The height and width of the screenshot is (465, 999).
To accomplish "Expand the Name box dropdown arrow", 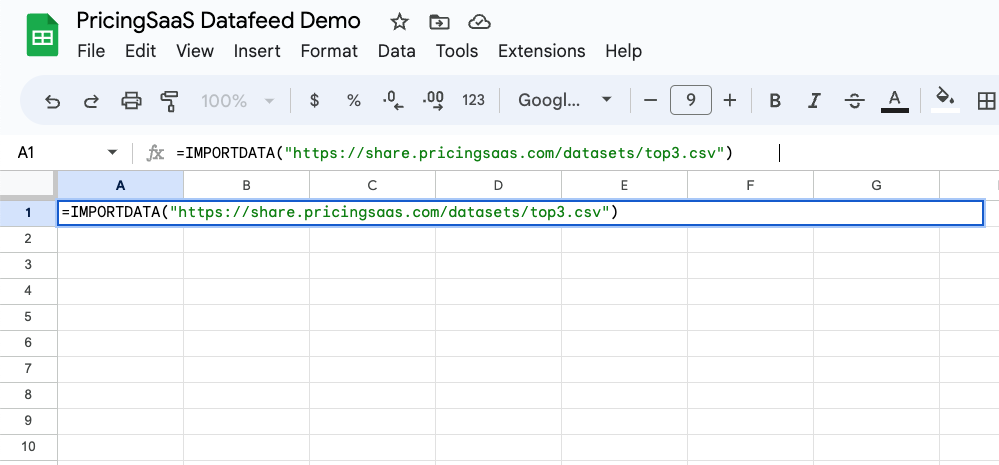I will pos(113,153).
